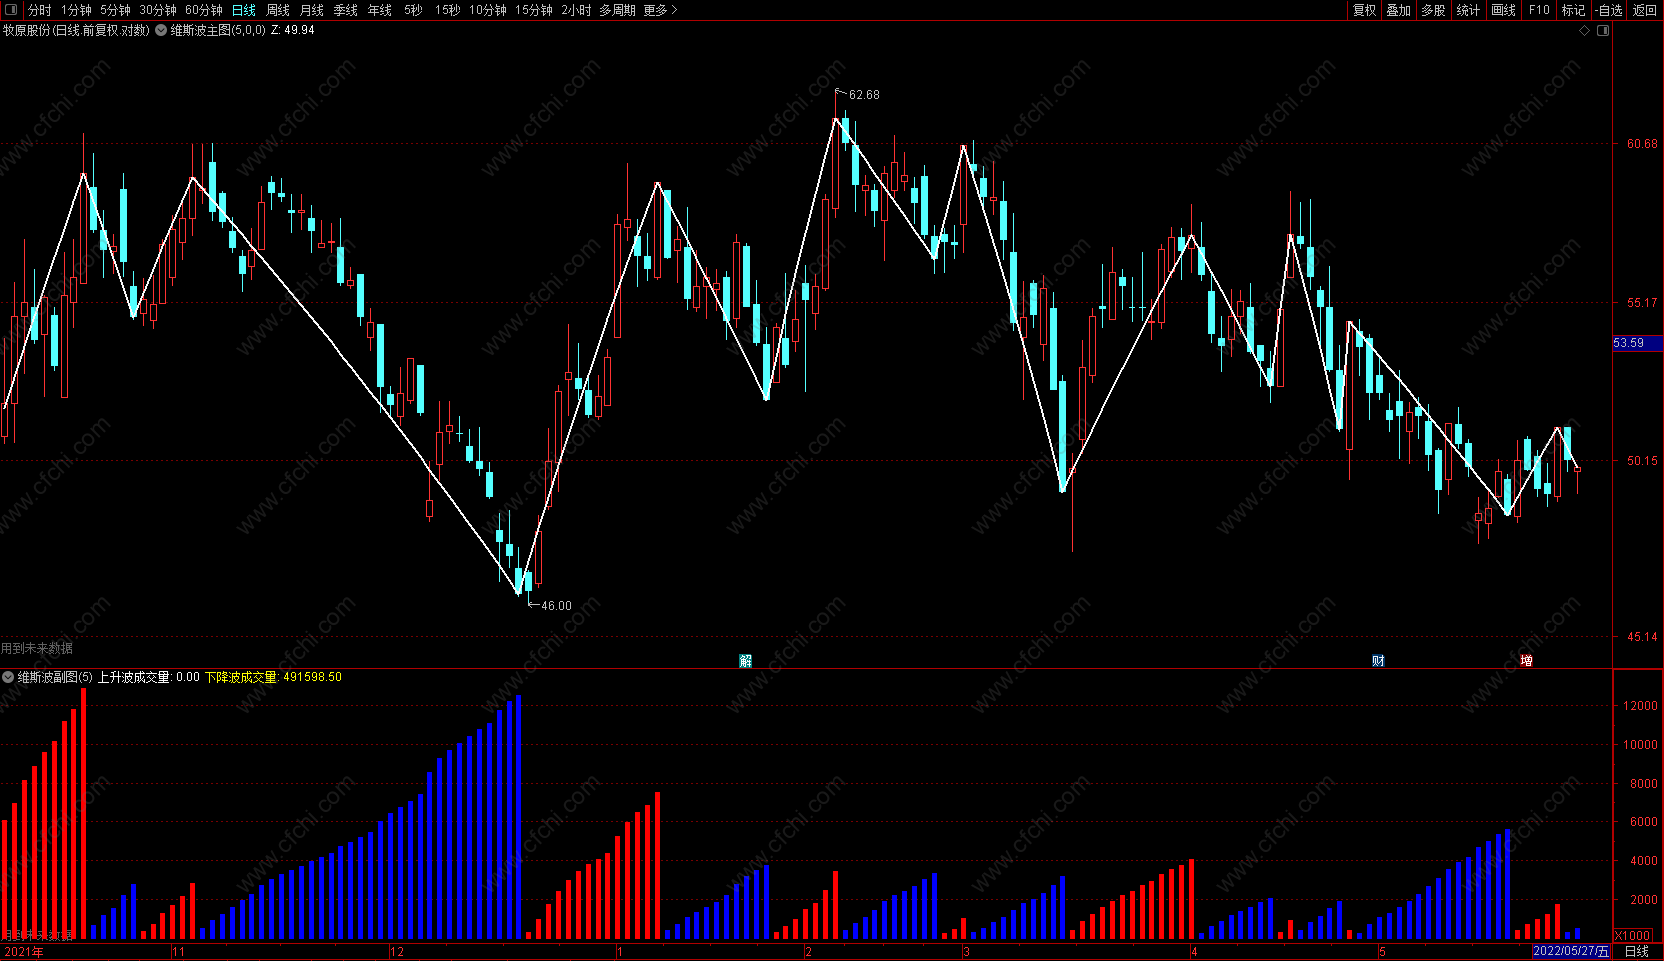Click the 解 event marker icon
The height and width of the screenshot is (961, 1664).
coord(745,660)
